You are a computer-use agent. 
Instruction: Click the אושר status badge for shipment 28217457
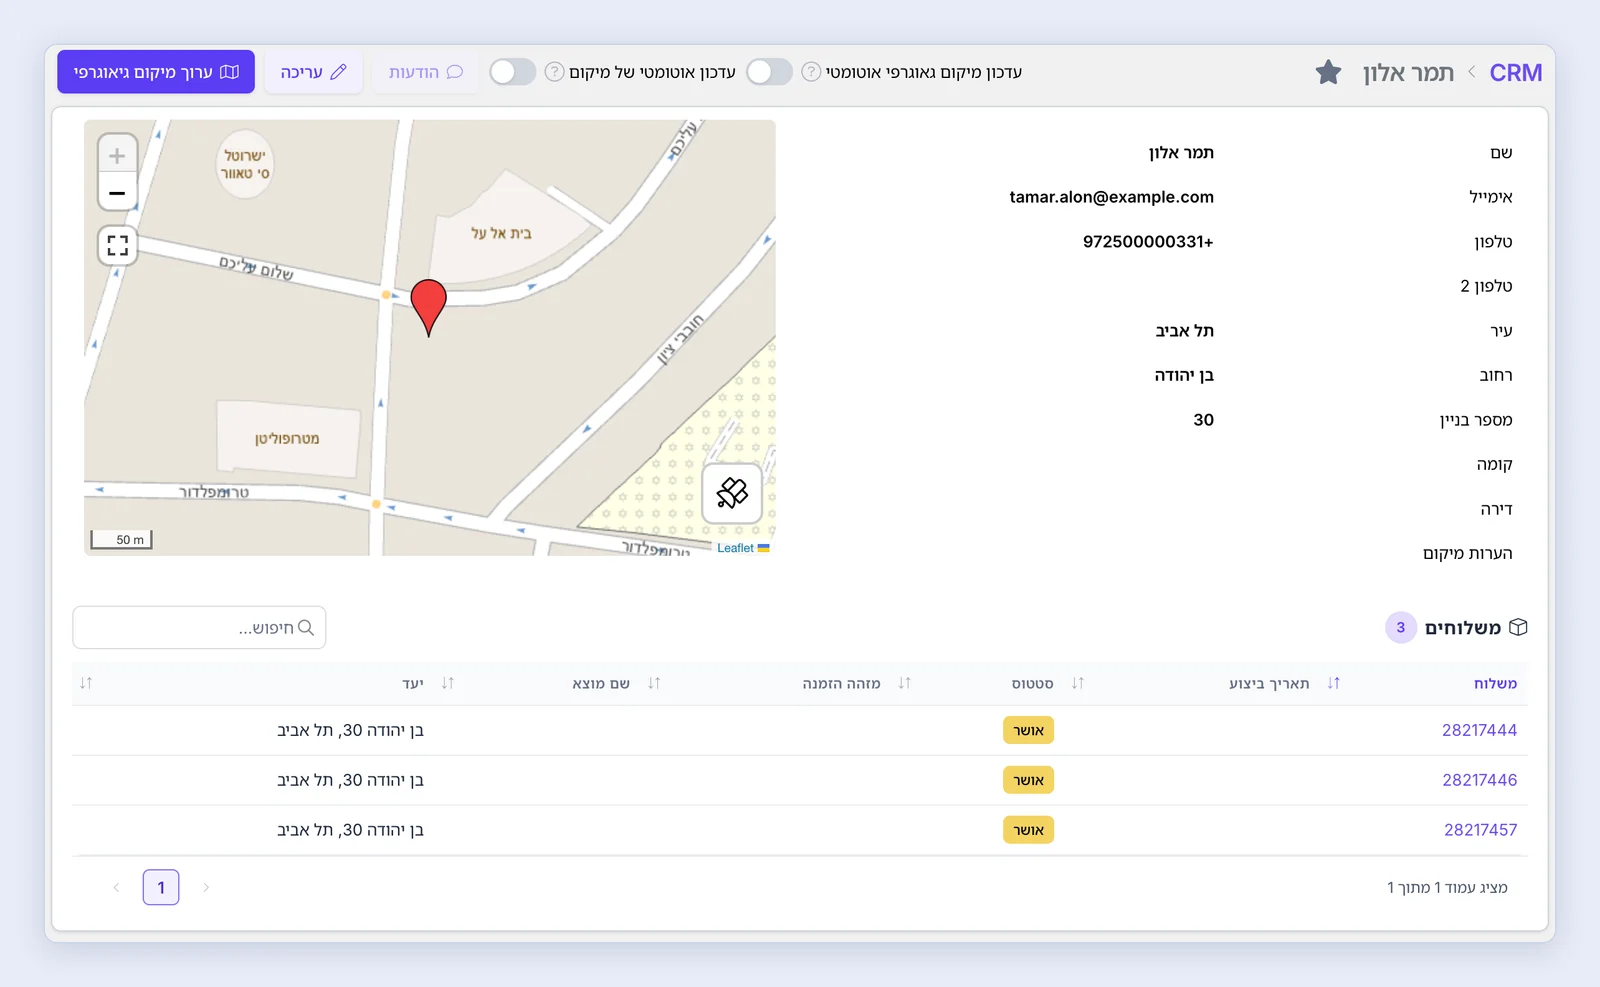1028,830
